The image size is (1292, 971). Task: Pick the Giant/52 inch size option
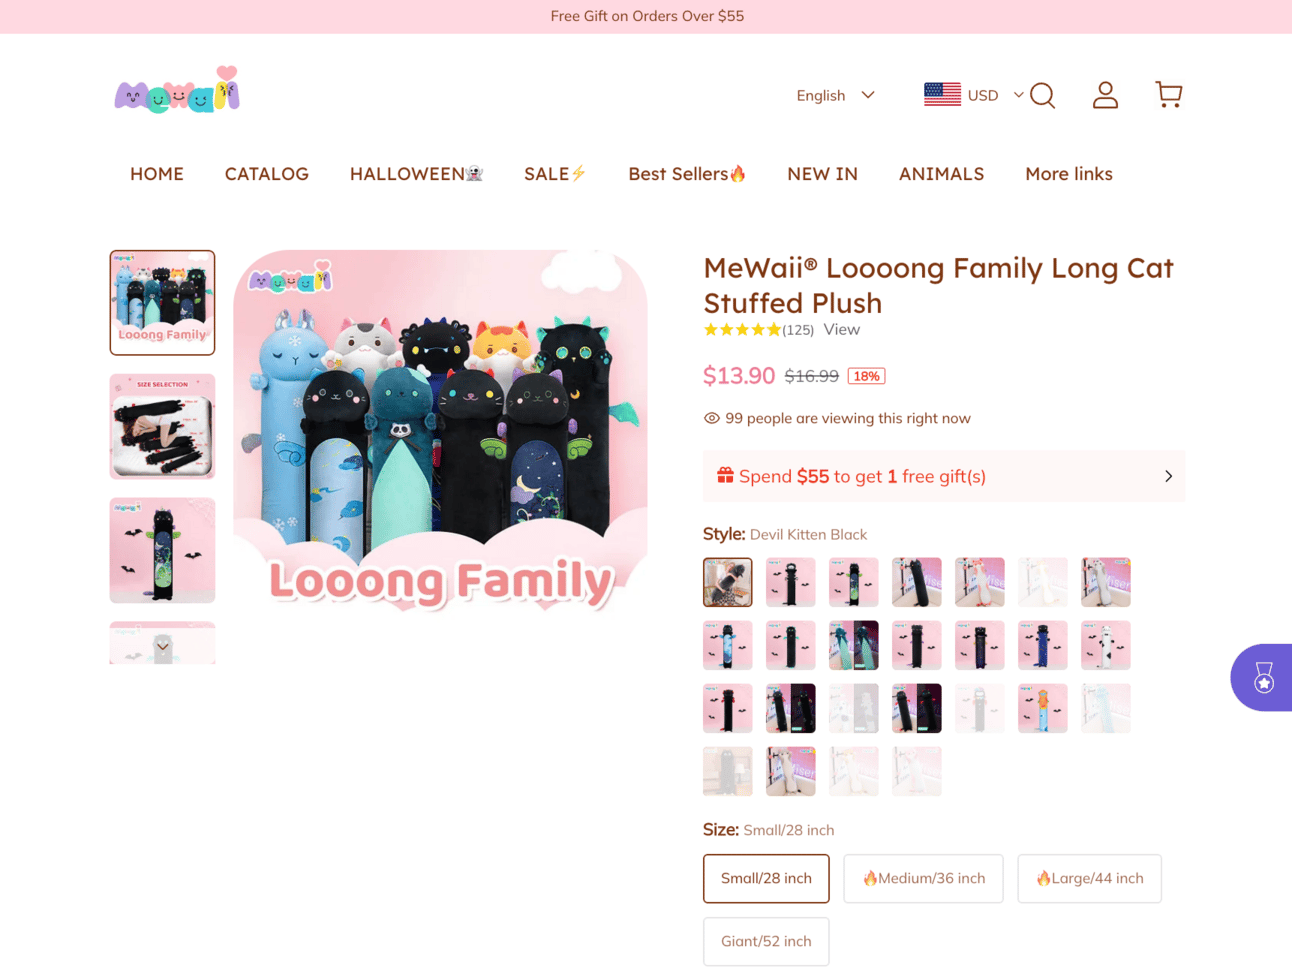tap(766, 941)
